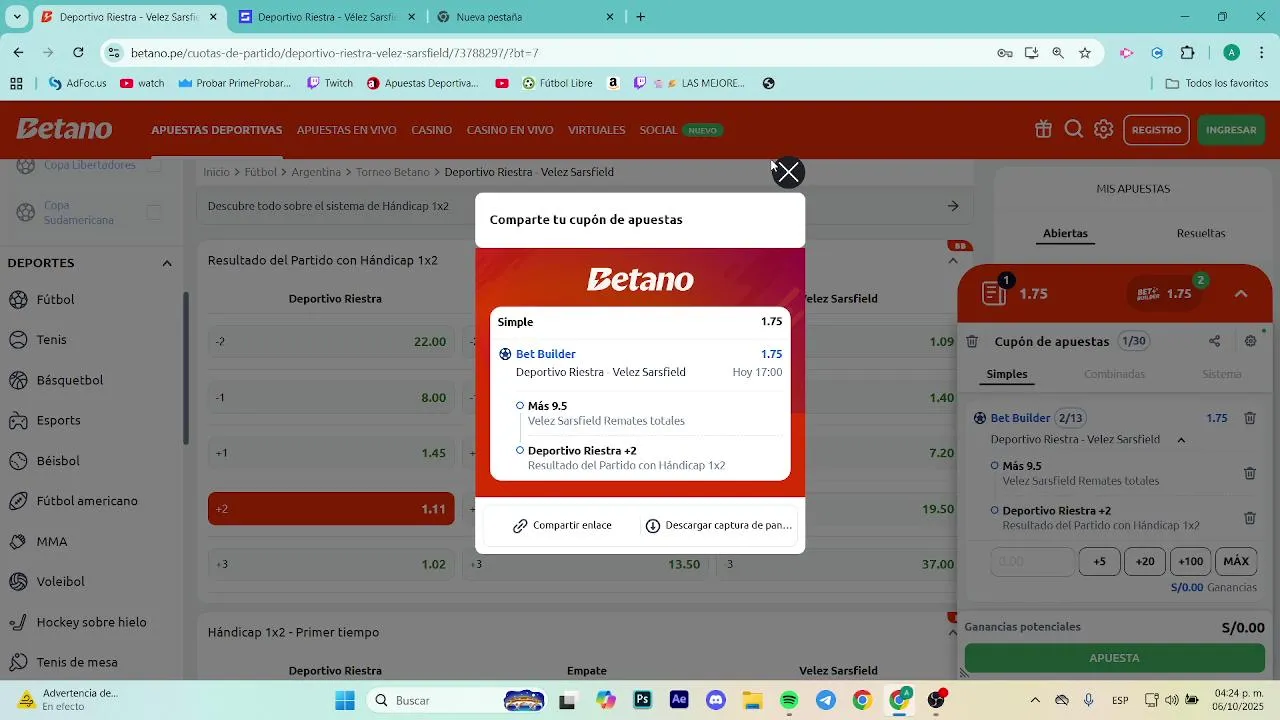Select Deportivo Riestra +1 odds 1.45
Screen dimensions: 1280x720
point(331,453)
